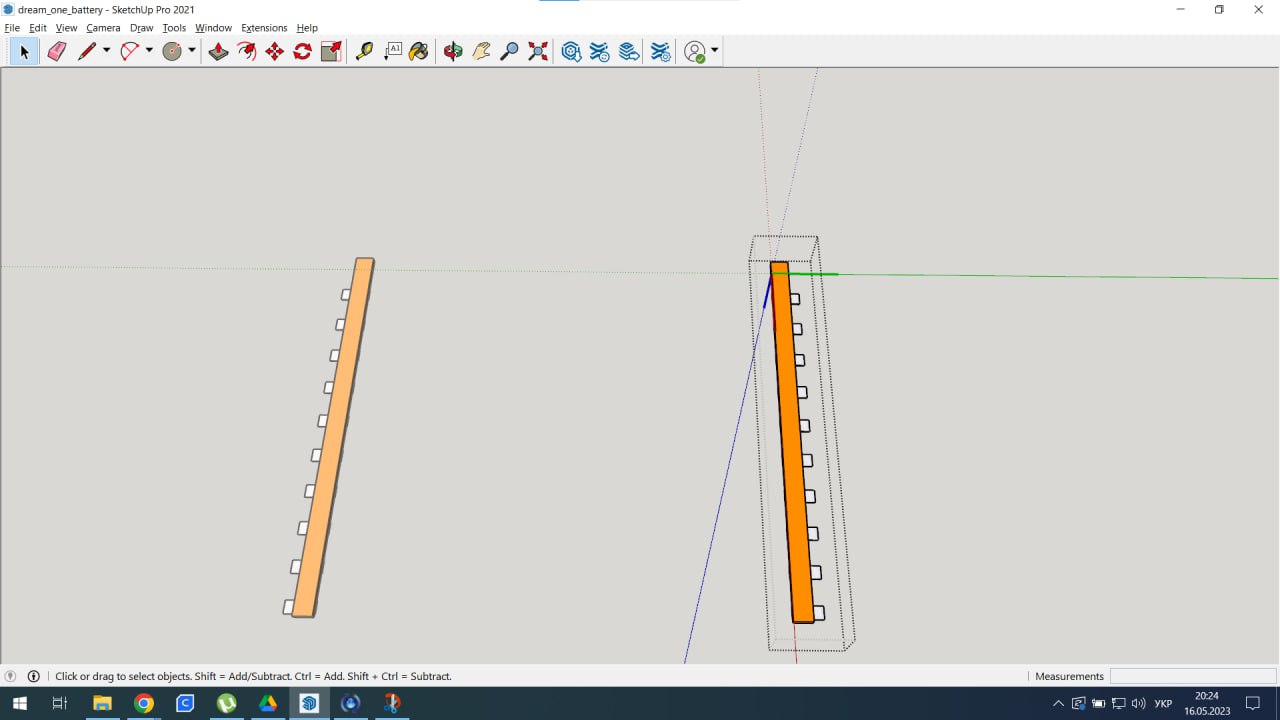
Task: Open the Camera menu
Action: [x=103, y=28]
